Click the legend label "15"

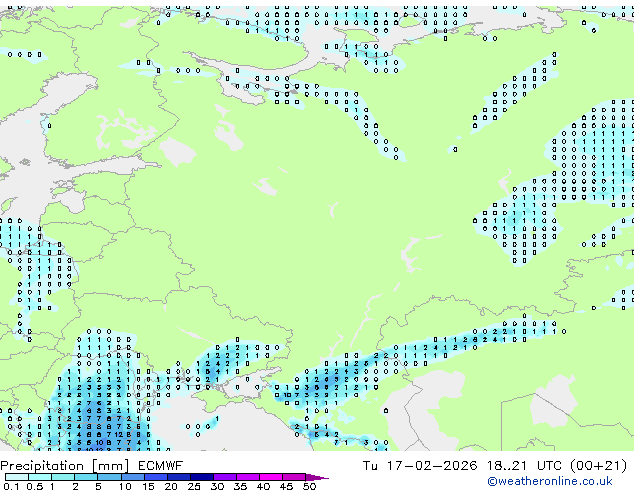pyautogui.click(x=148, y=486)
